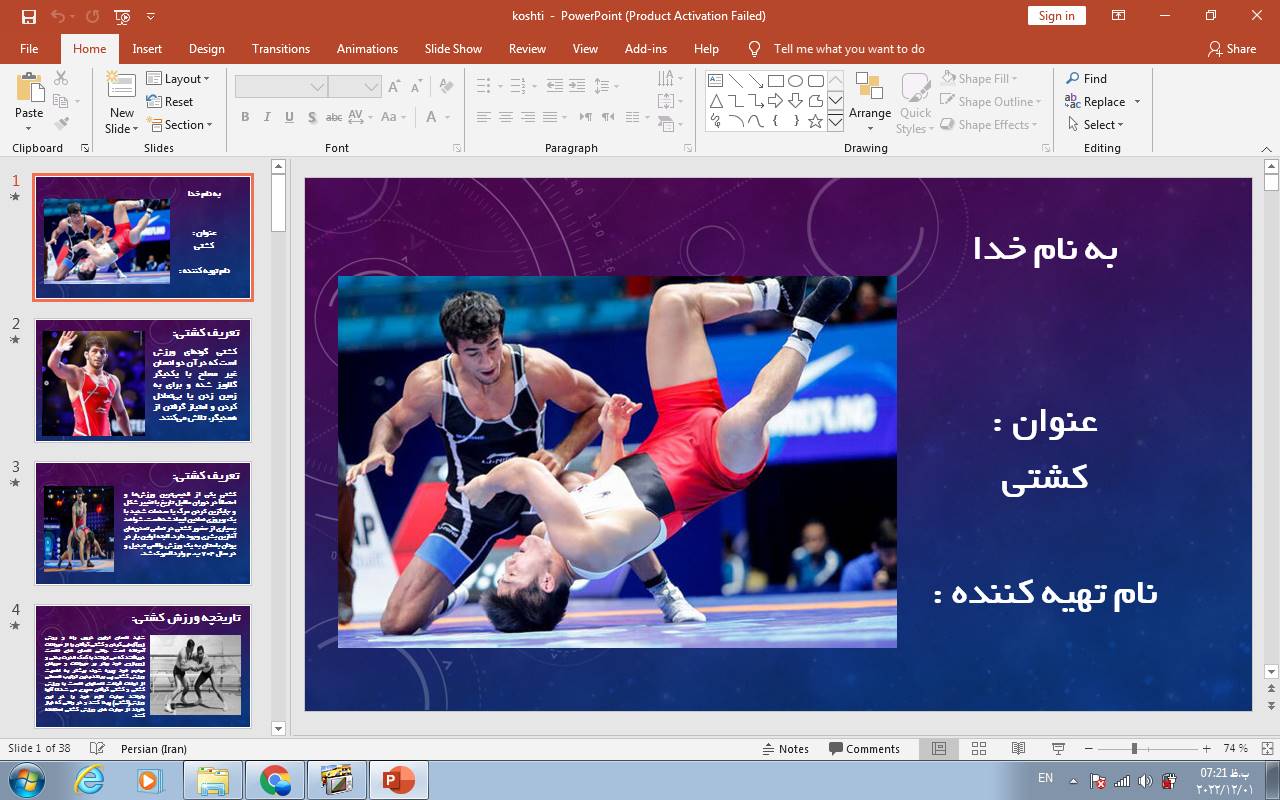This screenshot has height=800, width=1280.
Task: Toggle the Notes pane
Action: click(x=785, y=748)
